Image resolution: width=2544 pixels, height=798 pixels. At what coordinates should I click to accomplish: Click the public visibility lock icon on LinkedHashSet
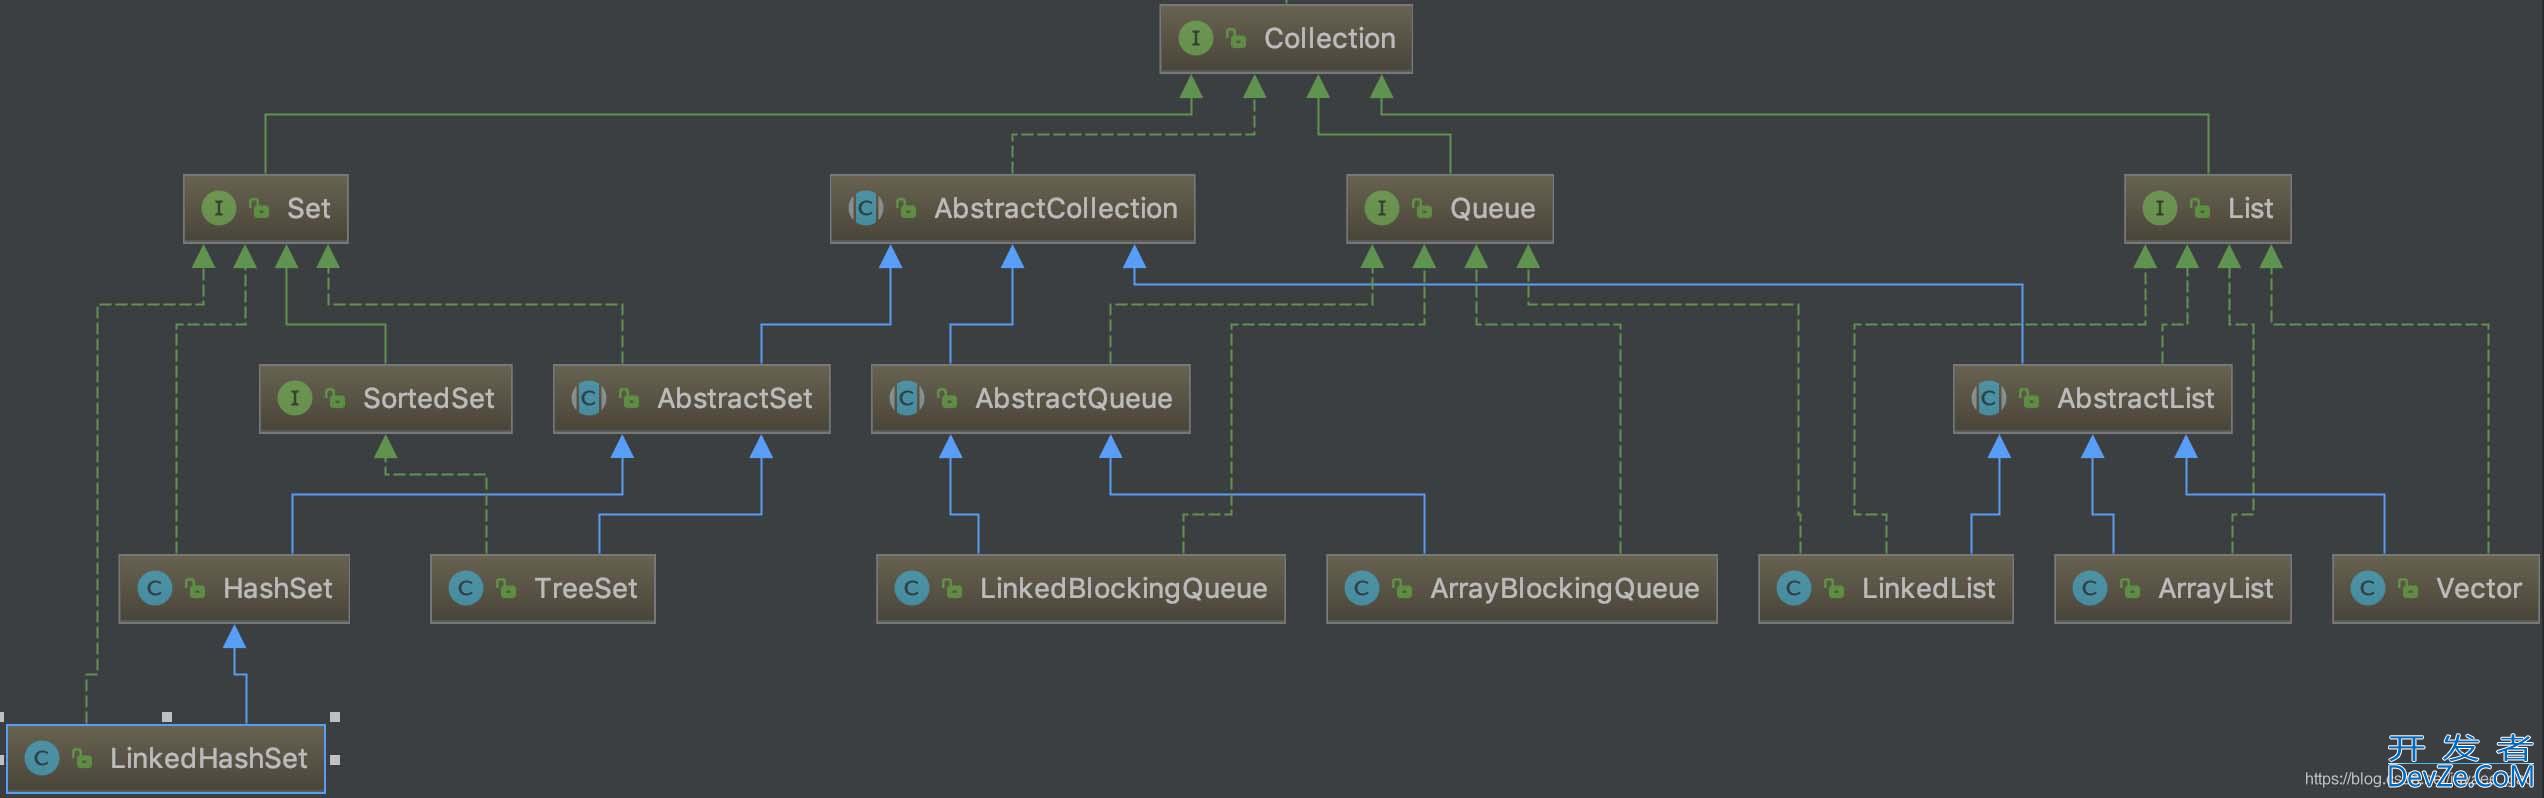pos(83,758)
